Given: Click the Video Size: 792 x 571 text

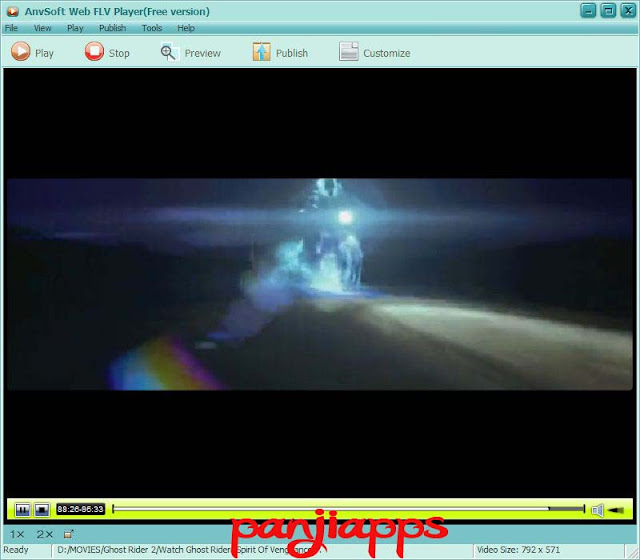Looking at the screenshot, I should coord(518,550).
